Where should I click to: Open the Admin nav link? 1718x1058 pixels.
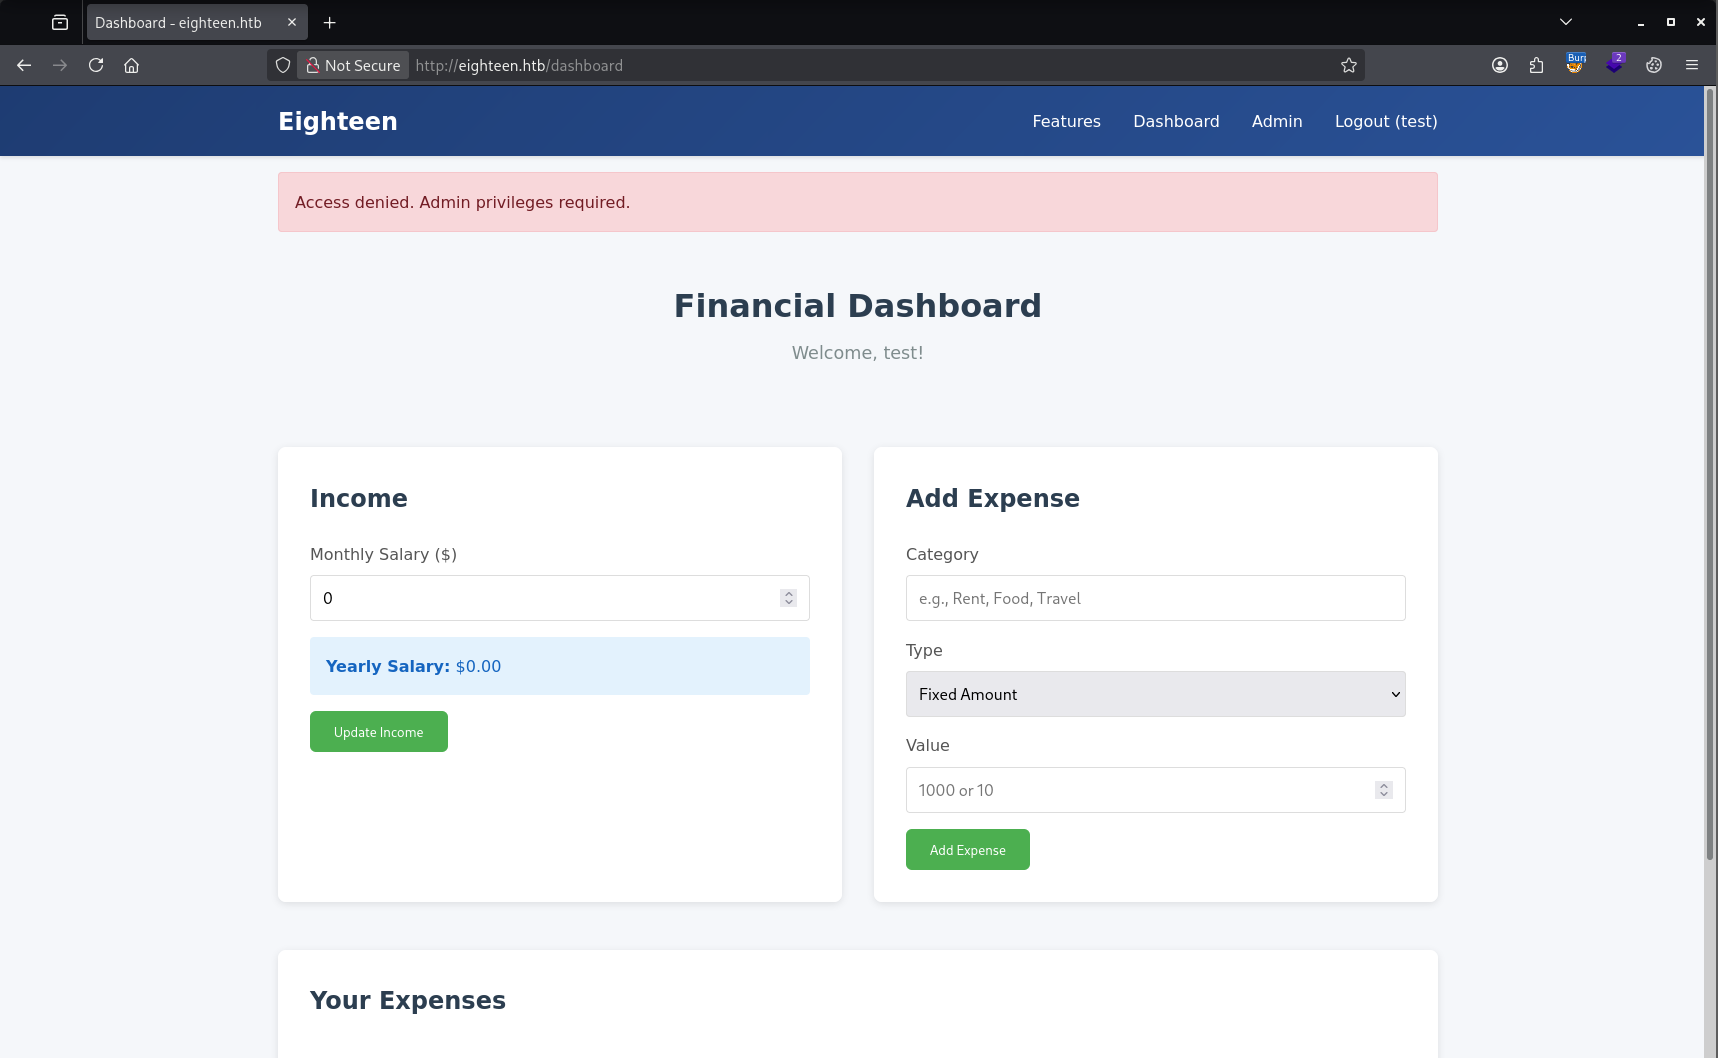(x=1277, y=121)
